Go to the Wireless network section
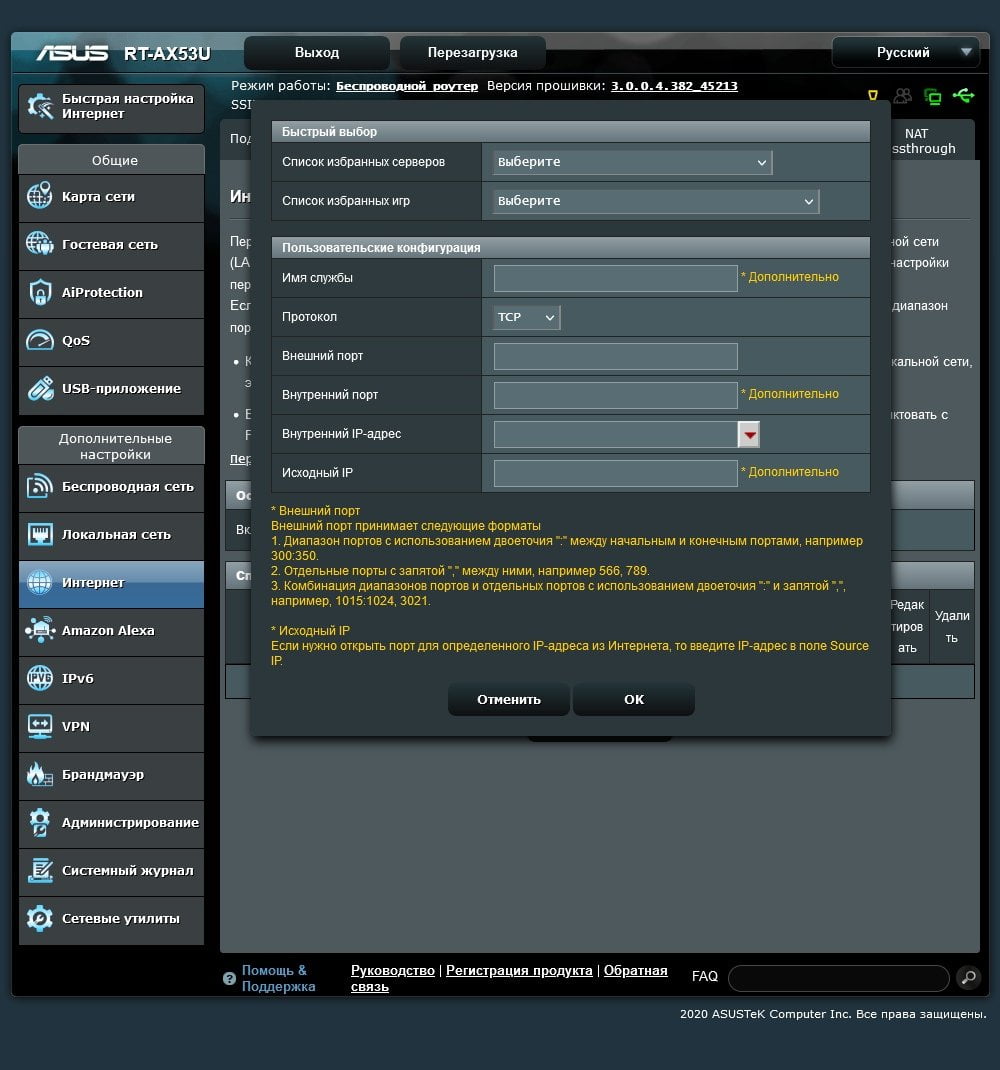This screenshot has height=1070, width=1000. point(111,487)
